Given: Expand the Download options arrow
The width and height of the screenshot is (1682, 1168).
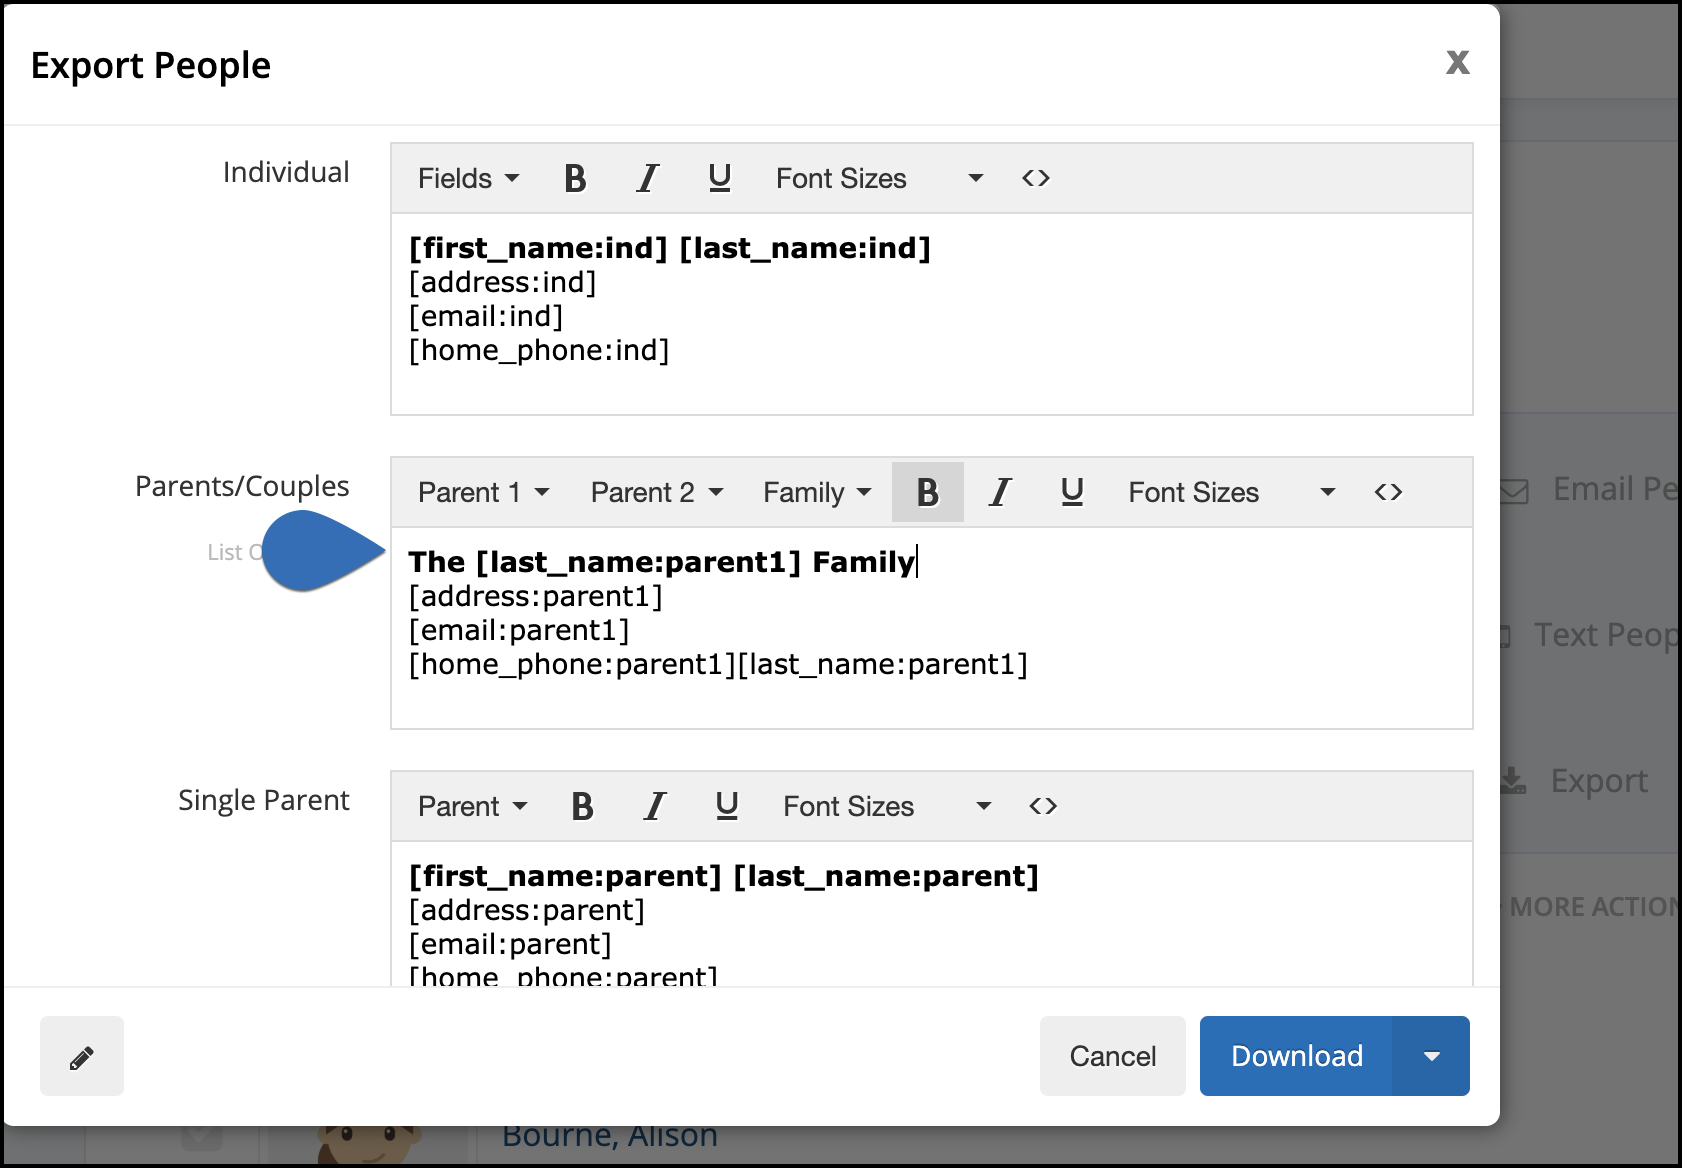Looking at the screenshot, I should [1431, 1056].
